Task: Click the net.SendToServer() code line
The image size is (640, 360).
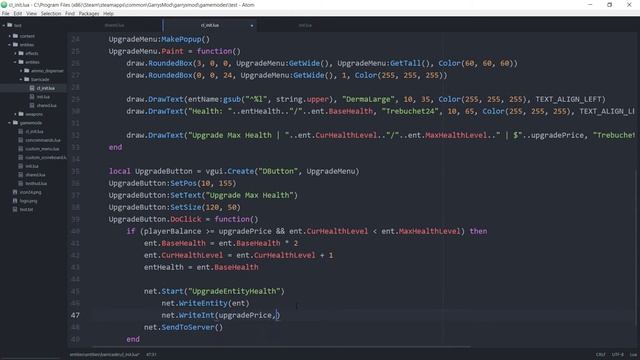Action: pyautogui.click(x=183, y=327)
